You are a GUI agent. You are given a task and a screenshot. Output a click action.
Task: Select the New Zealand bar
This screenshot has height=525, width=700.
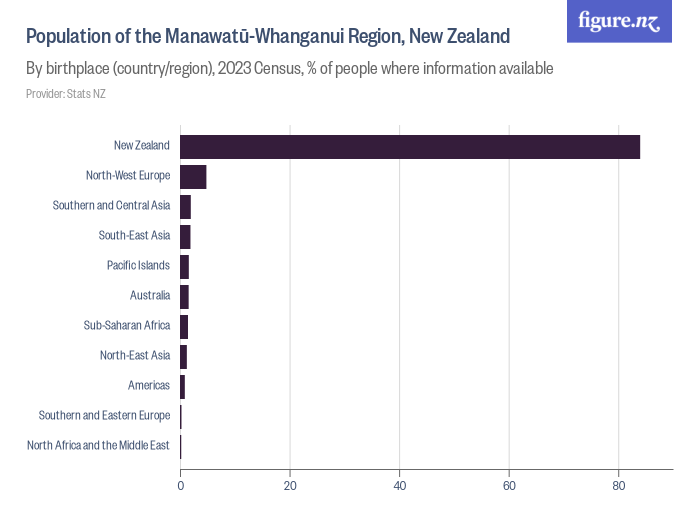[410, 146]
